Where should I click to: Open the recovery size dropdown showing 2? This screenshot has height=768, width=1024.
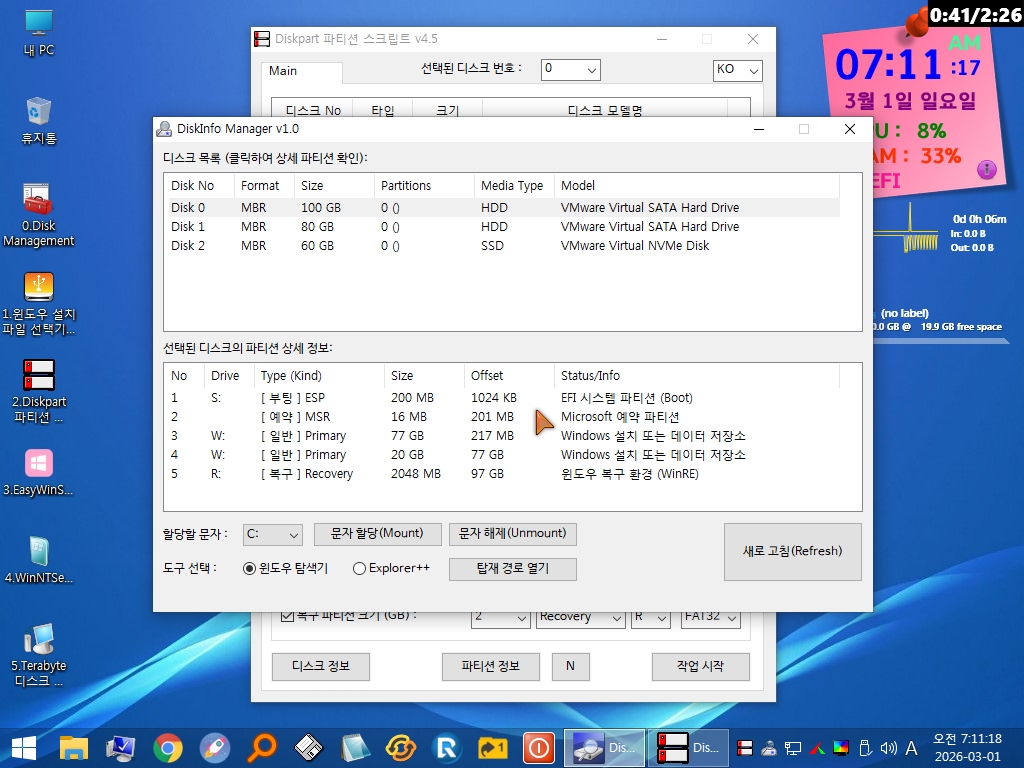(500, 618)
